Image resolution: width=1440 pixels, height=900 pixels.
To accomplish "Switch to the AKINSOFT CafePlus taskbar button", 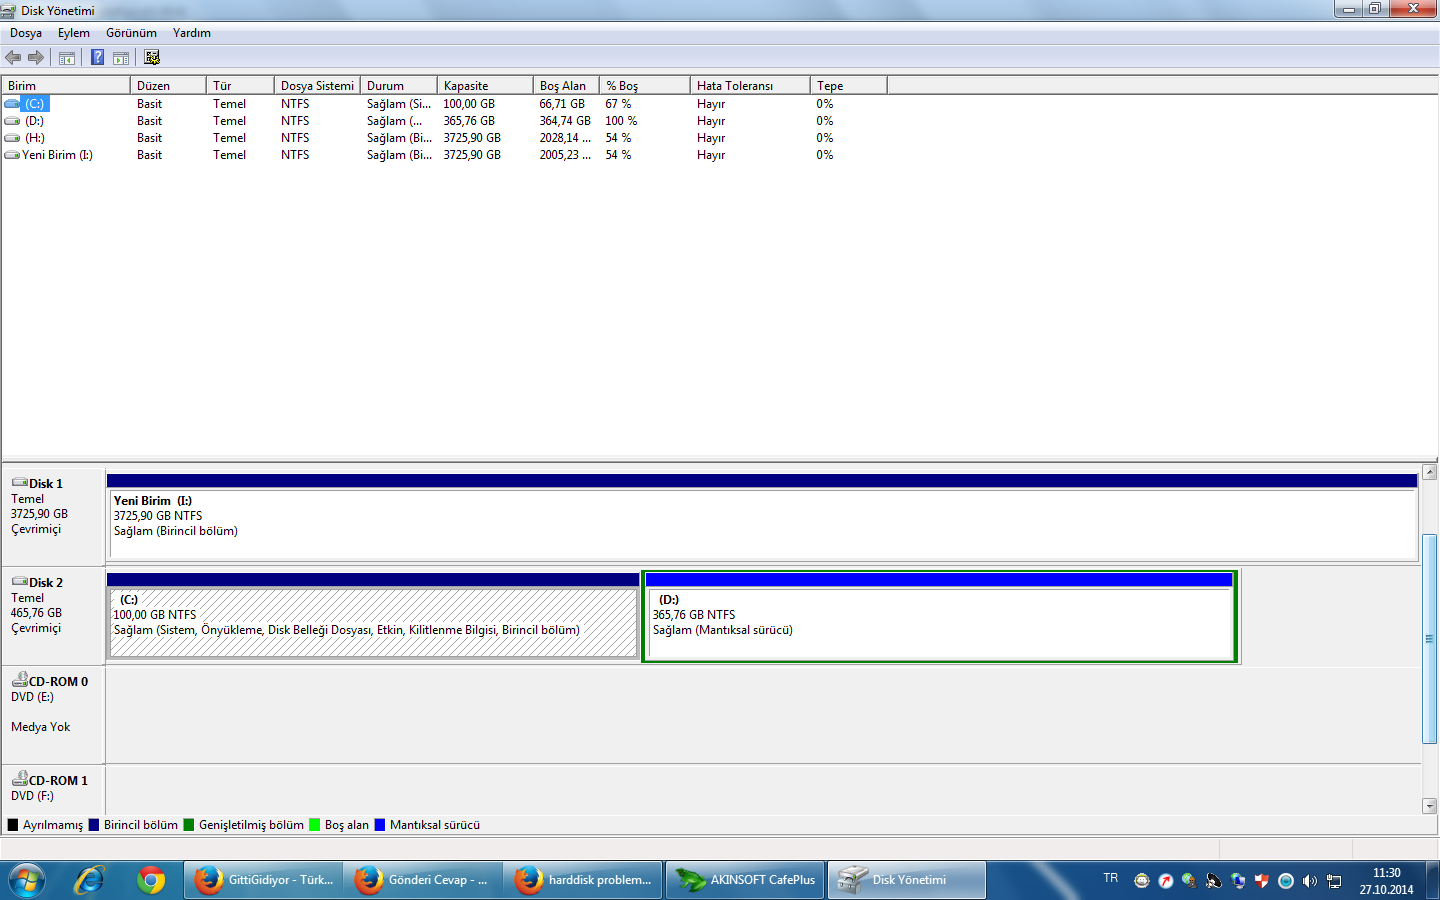I will tap(746, 880).
